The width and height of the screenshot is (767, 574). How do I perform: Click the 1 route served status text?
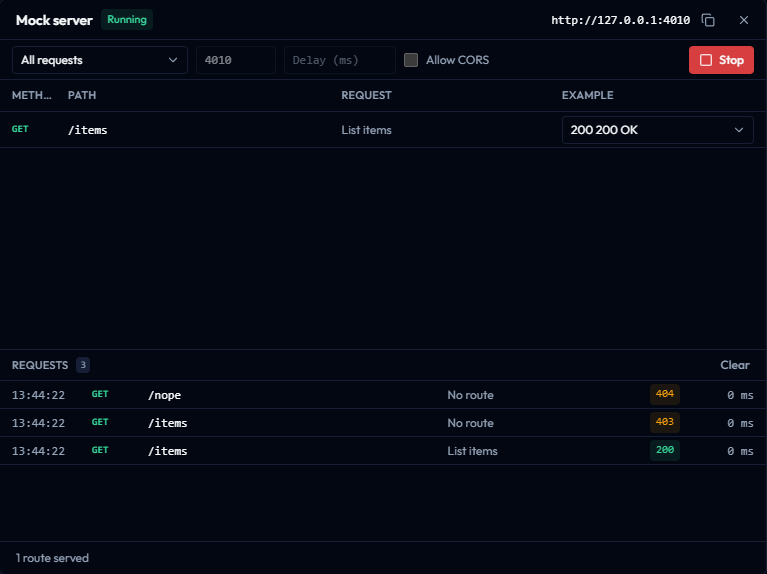click(x=52, y=558)
